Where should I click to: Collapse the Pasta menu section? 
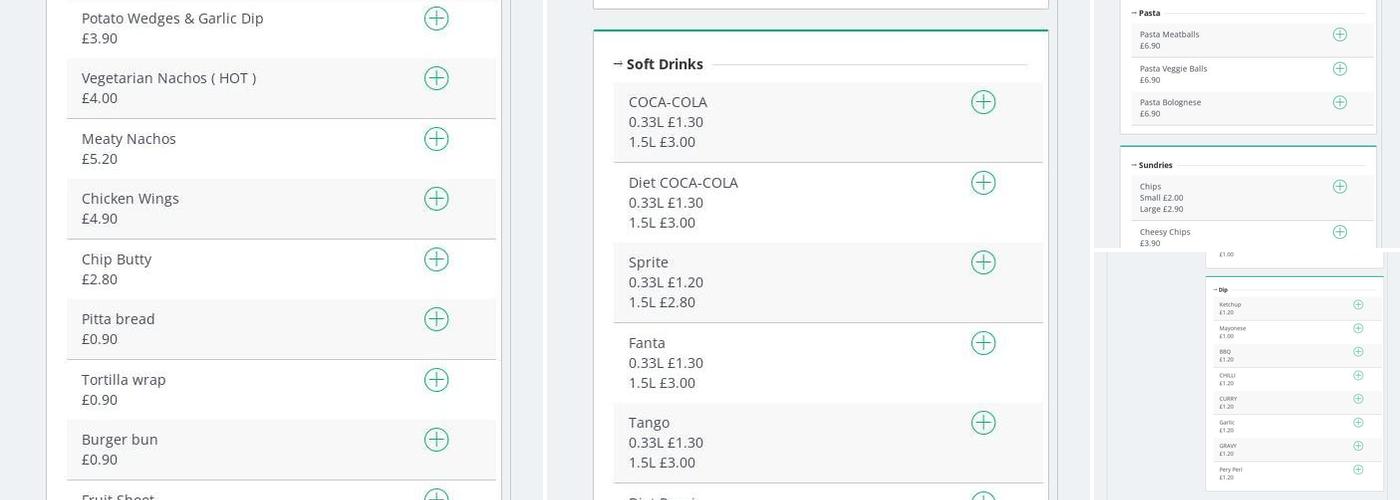(1135, 13)
